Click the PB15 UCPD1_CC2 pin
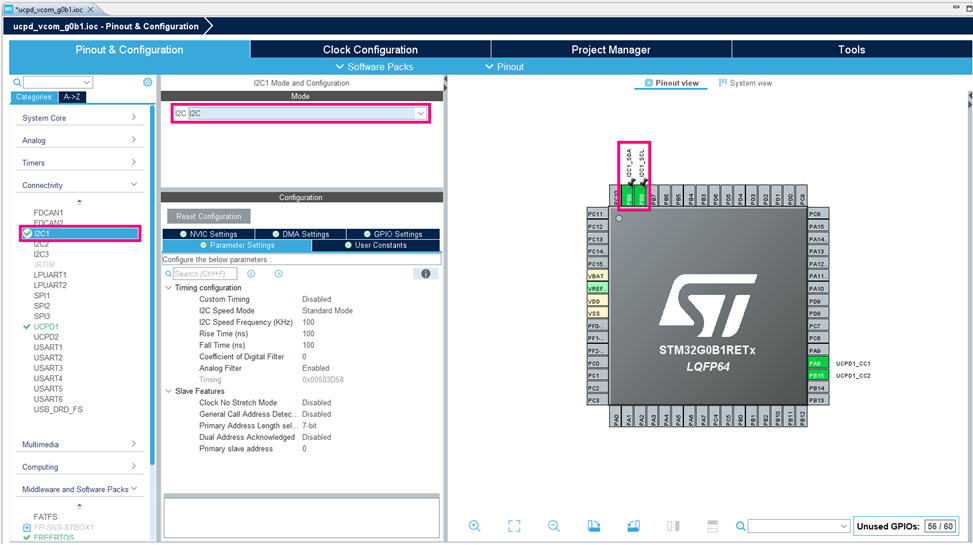Image resolution: width=973 pixels, height=545 pixels. click(818, 376)
